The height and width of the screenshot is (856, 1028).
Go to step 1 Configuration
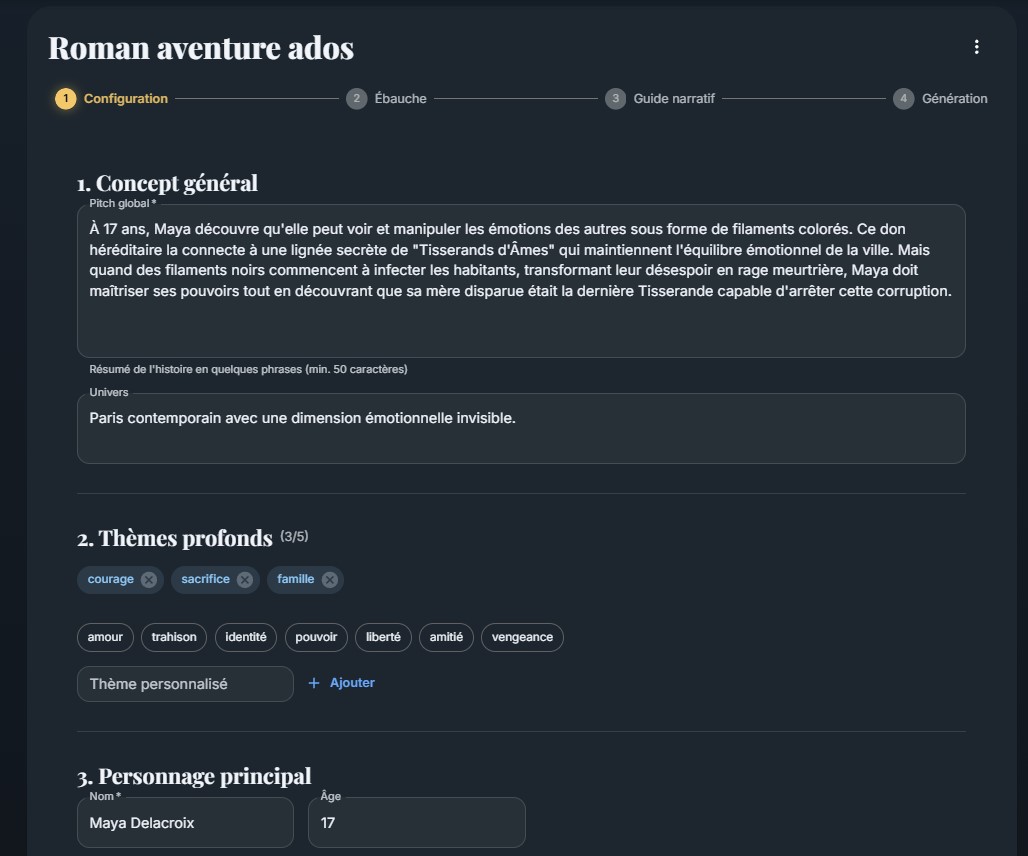(112, 99)
